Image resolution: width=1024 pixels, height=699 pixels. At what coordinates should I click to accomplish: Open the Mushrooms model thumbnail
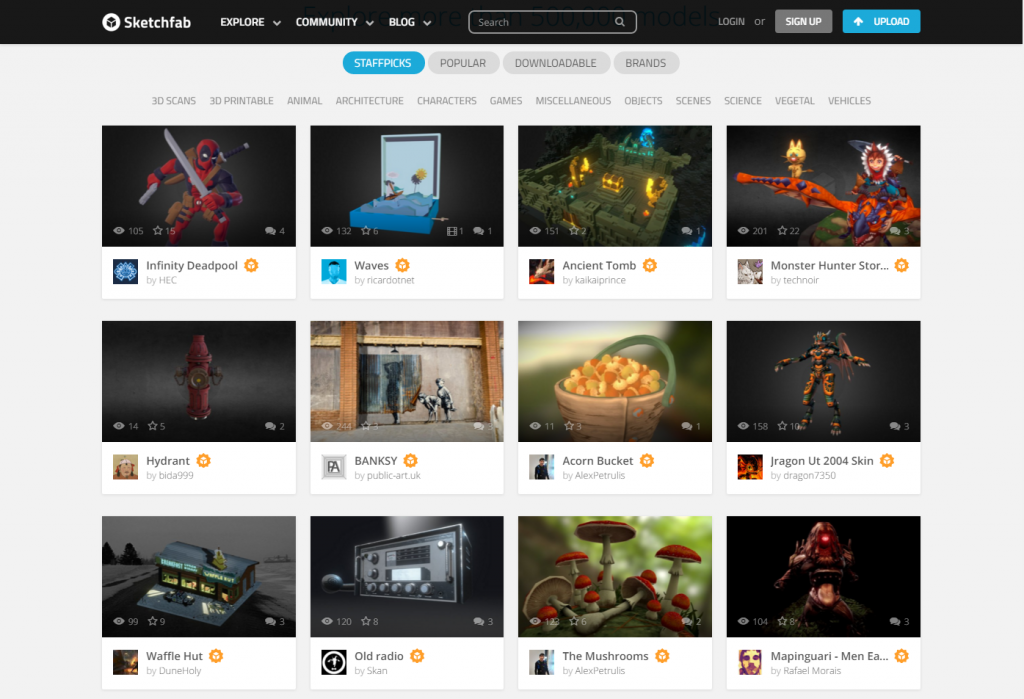pyautogui.click(x=615, y=576)
